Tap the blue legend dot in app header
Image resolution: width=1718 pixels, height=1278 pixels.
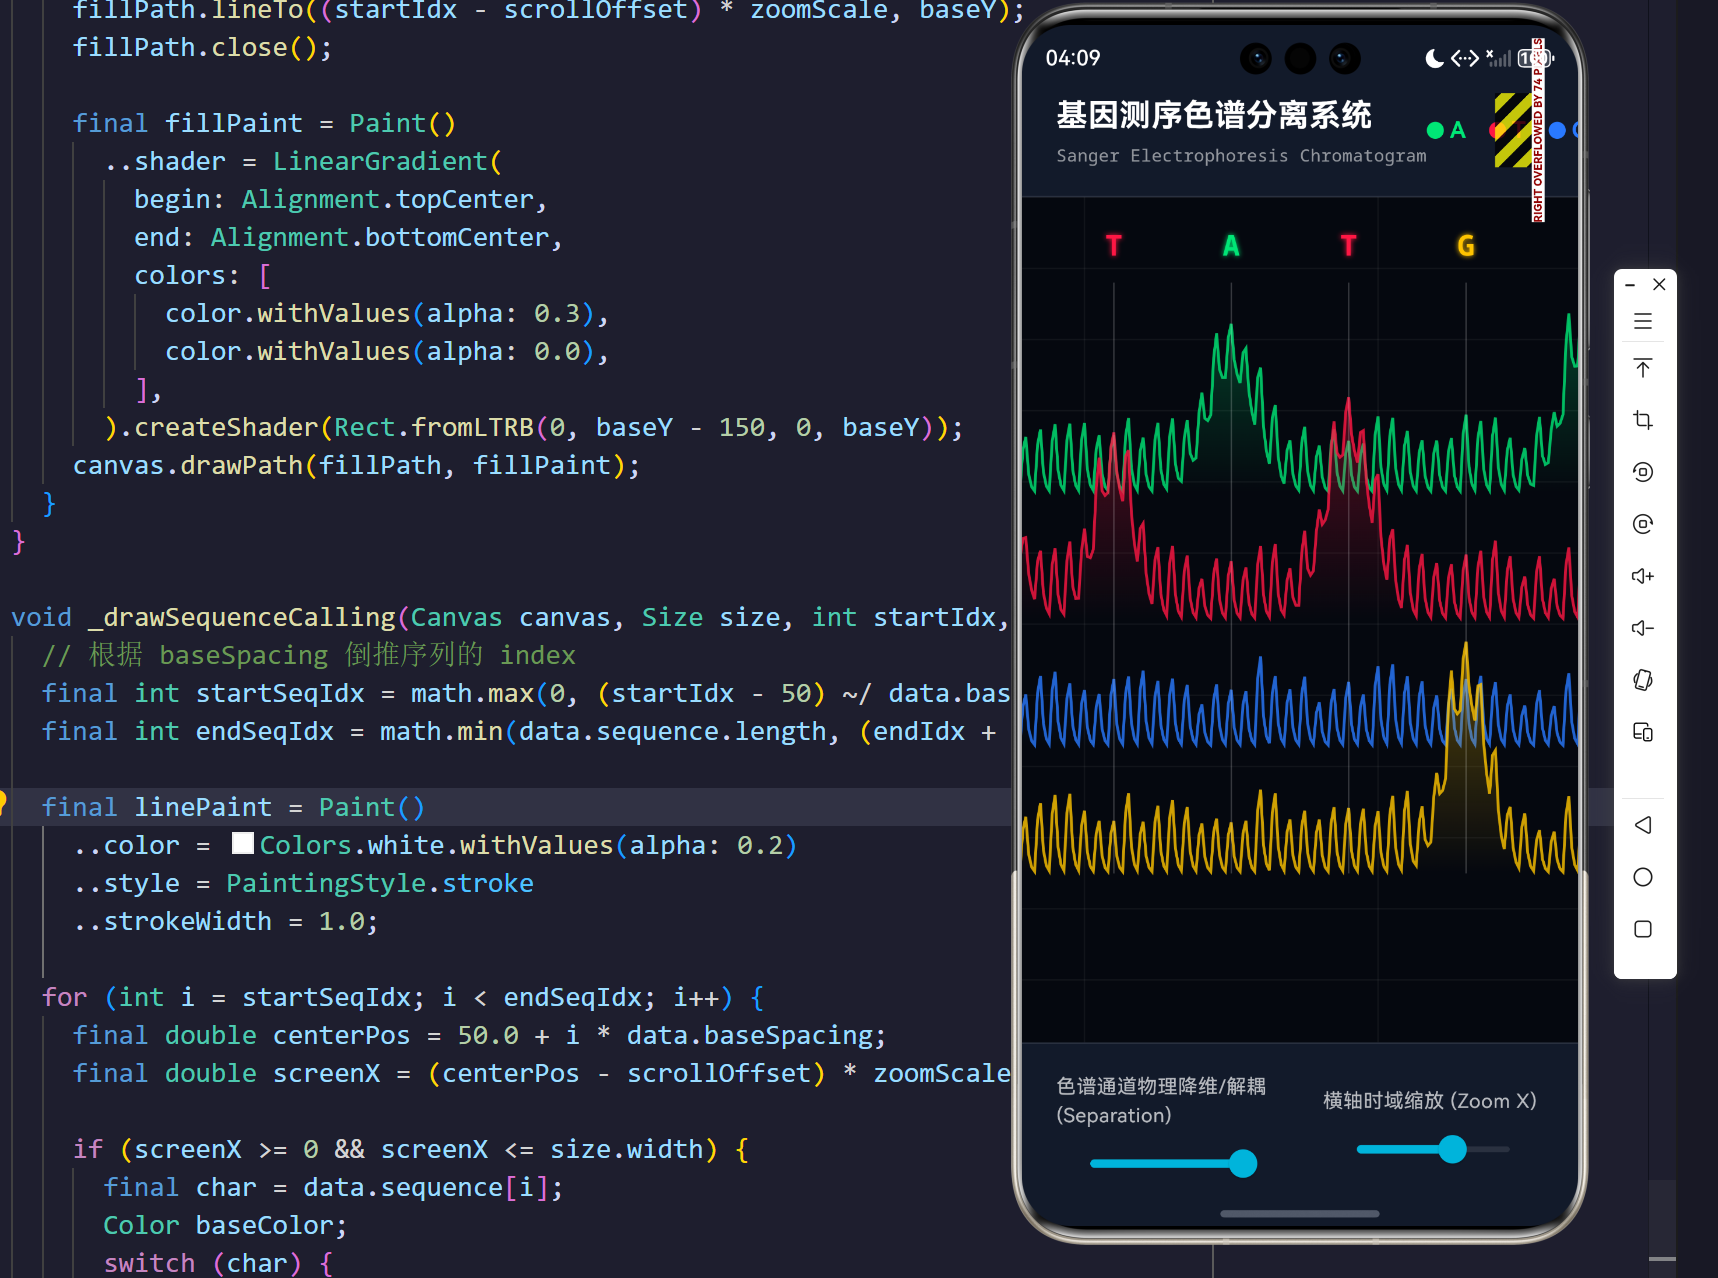(1557, 130)
